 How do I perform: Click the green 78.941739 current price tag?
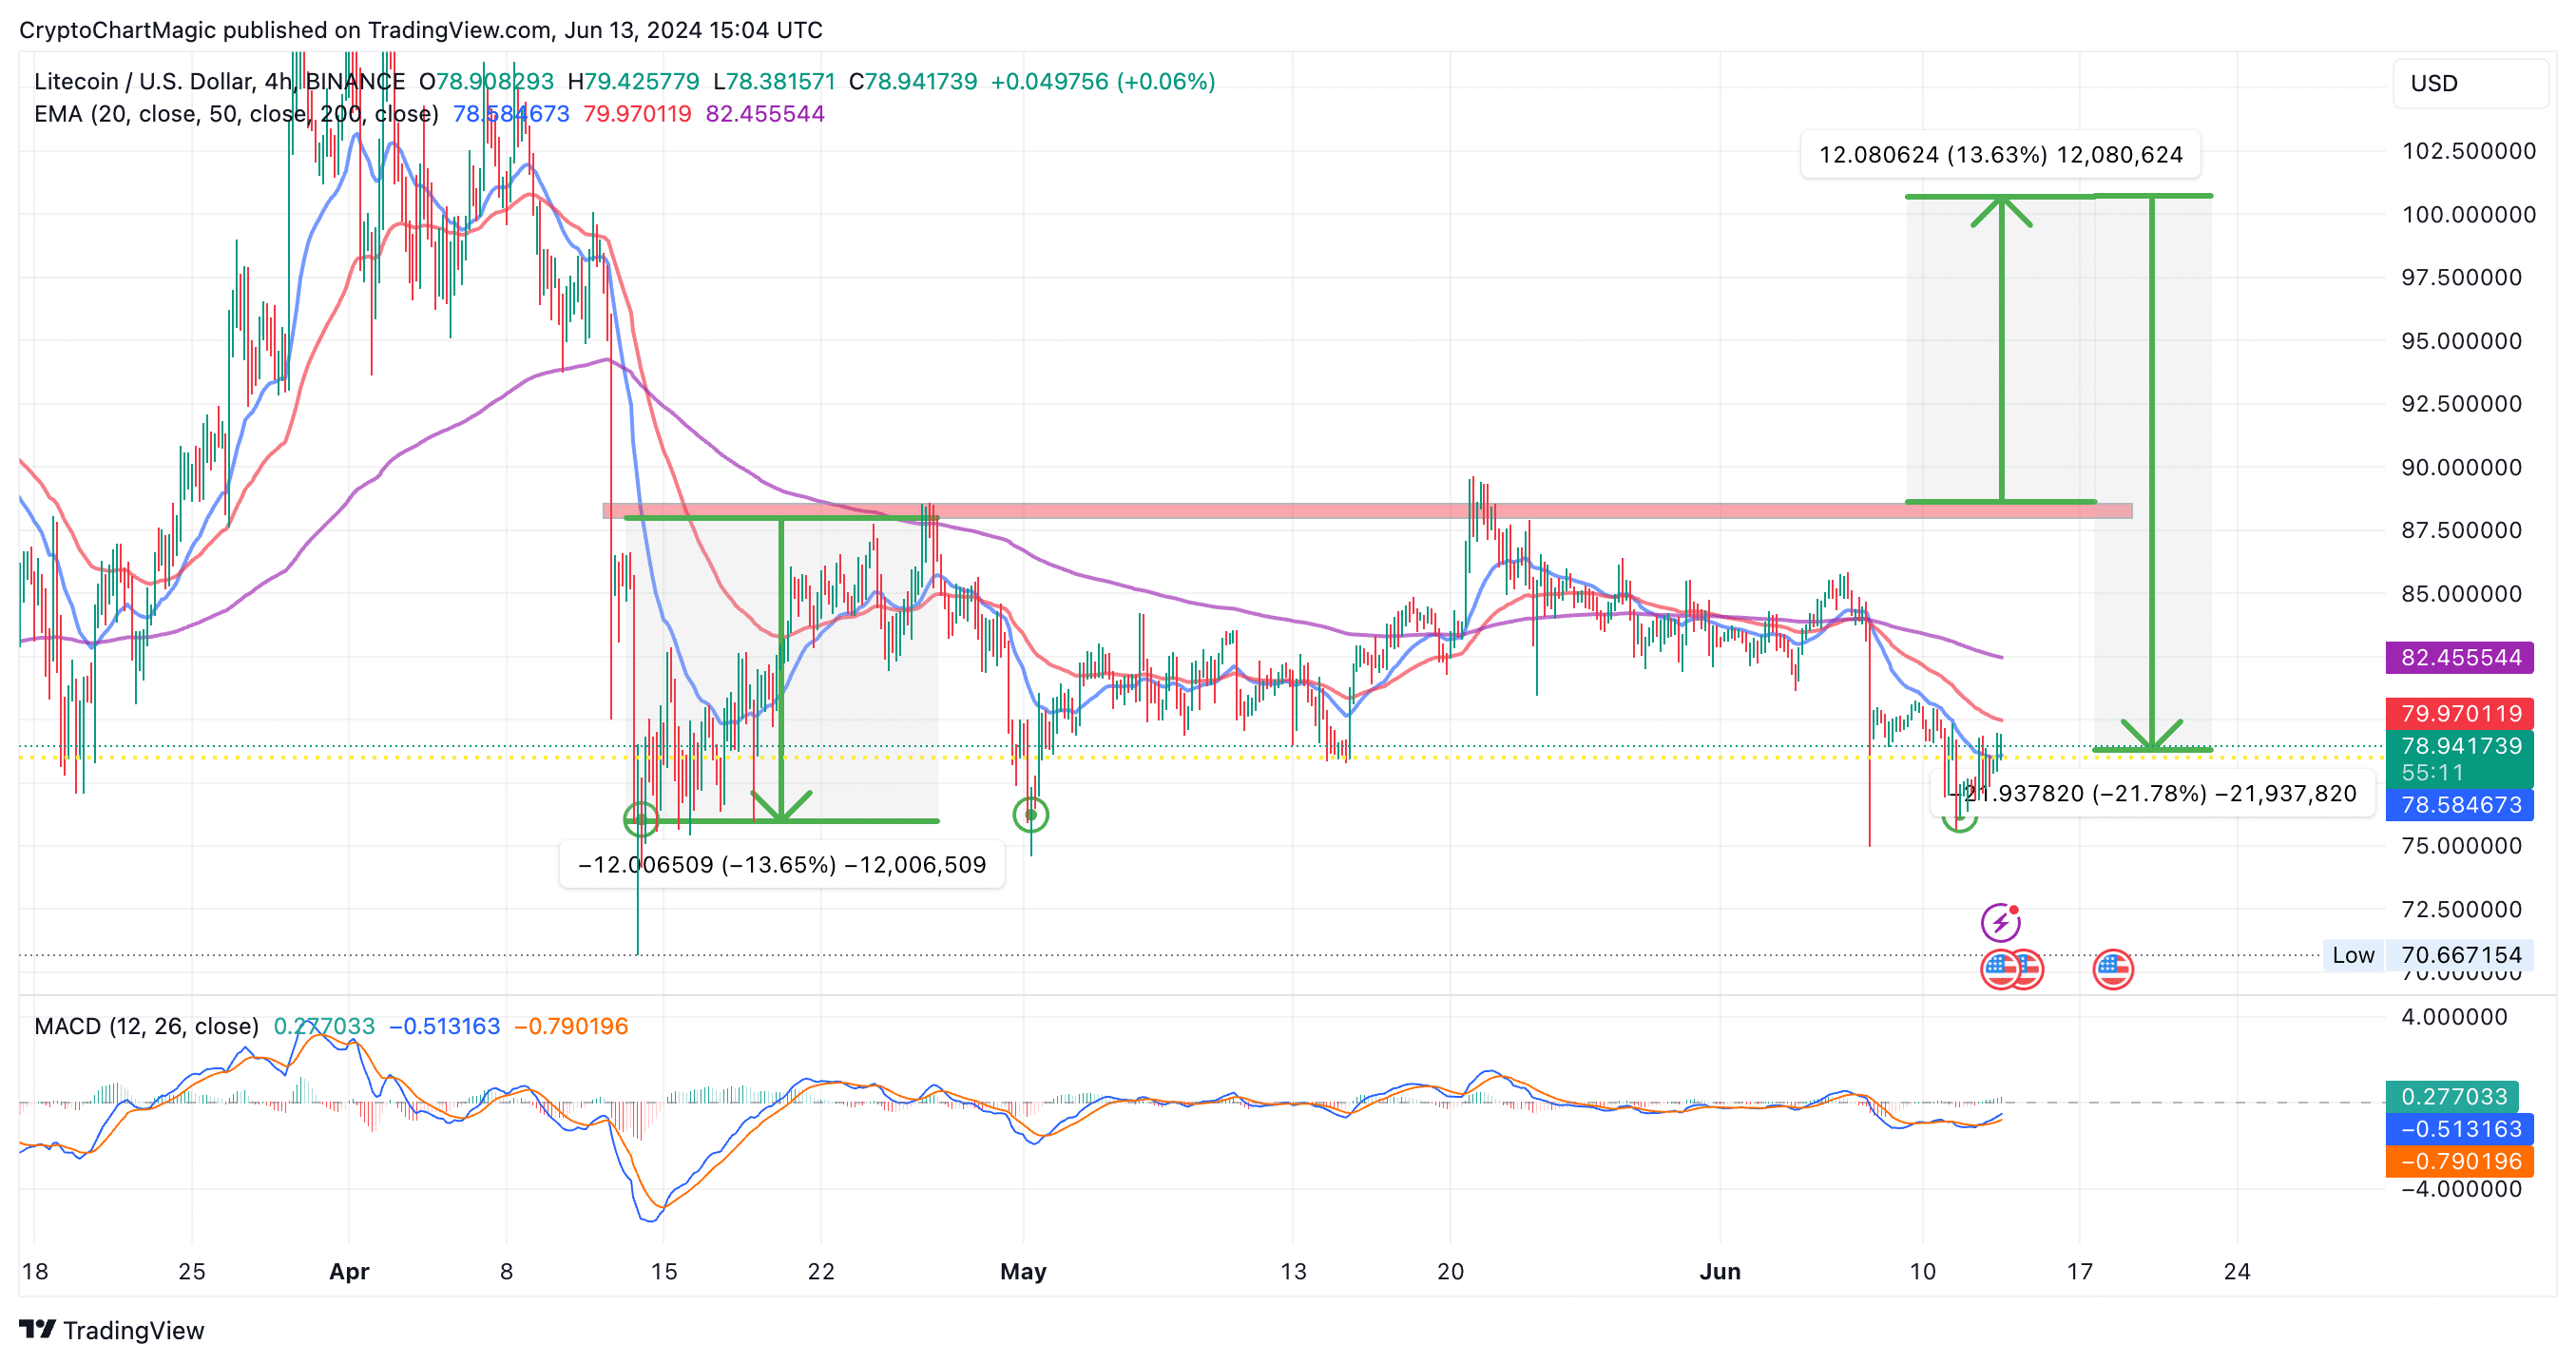(x=2459, y=746)
